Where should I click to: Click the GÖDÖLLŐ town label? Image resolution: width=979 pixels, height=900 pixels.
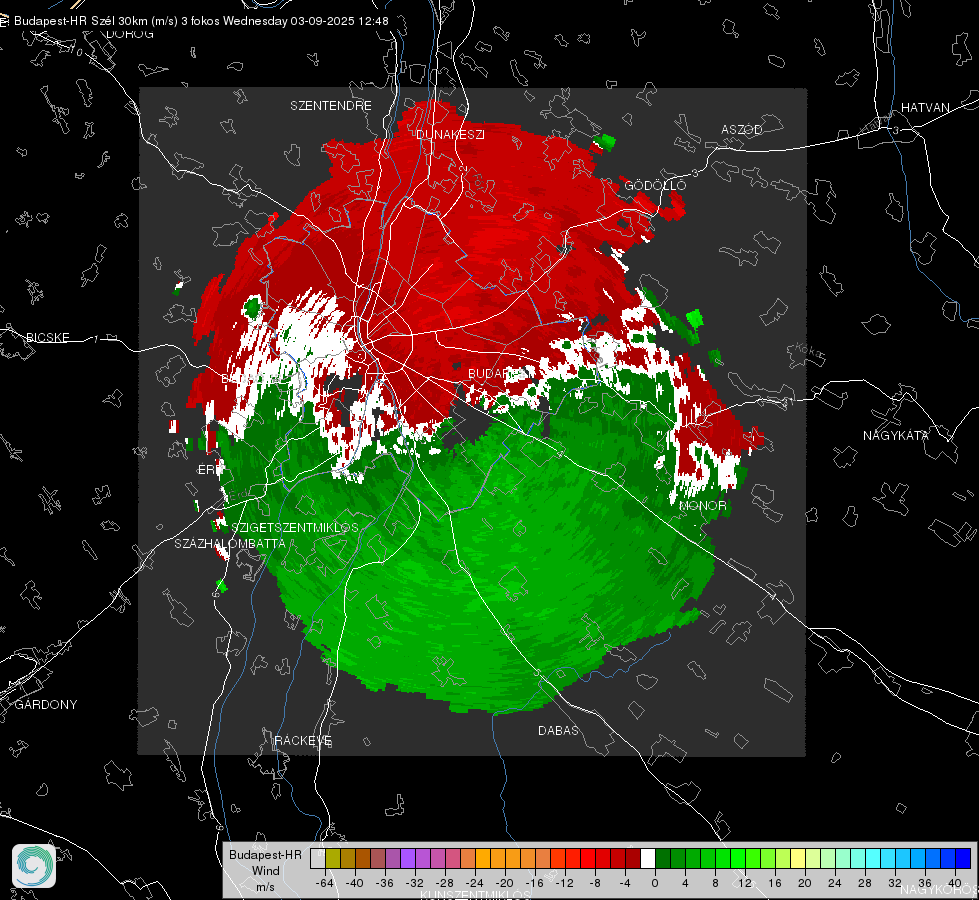(655, 186)
